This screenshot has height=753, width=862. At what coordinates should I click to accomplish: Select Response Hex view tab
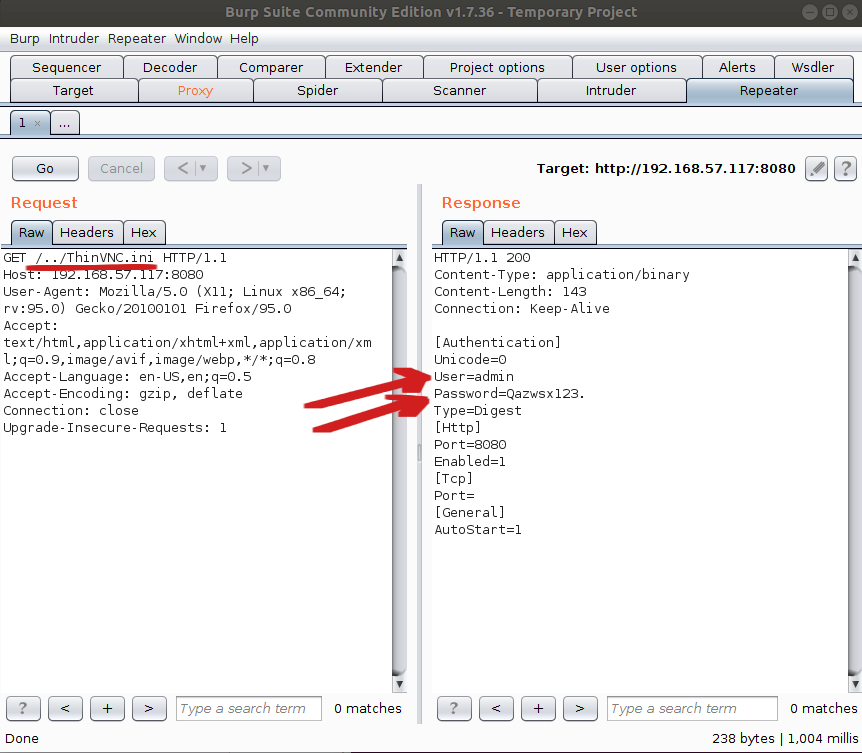[x=574, y=232]
